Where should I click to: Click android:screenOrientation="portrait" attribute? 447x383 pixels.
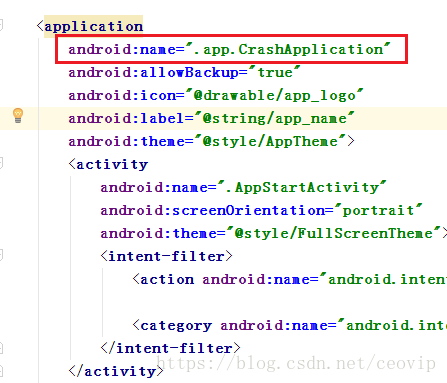tap(261, 210)
